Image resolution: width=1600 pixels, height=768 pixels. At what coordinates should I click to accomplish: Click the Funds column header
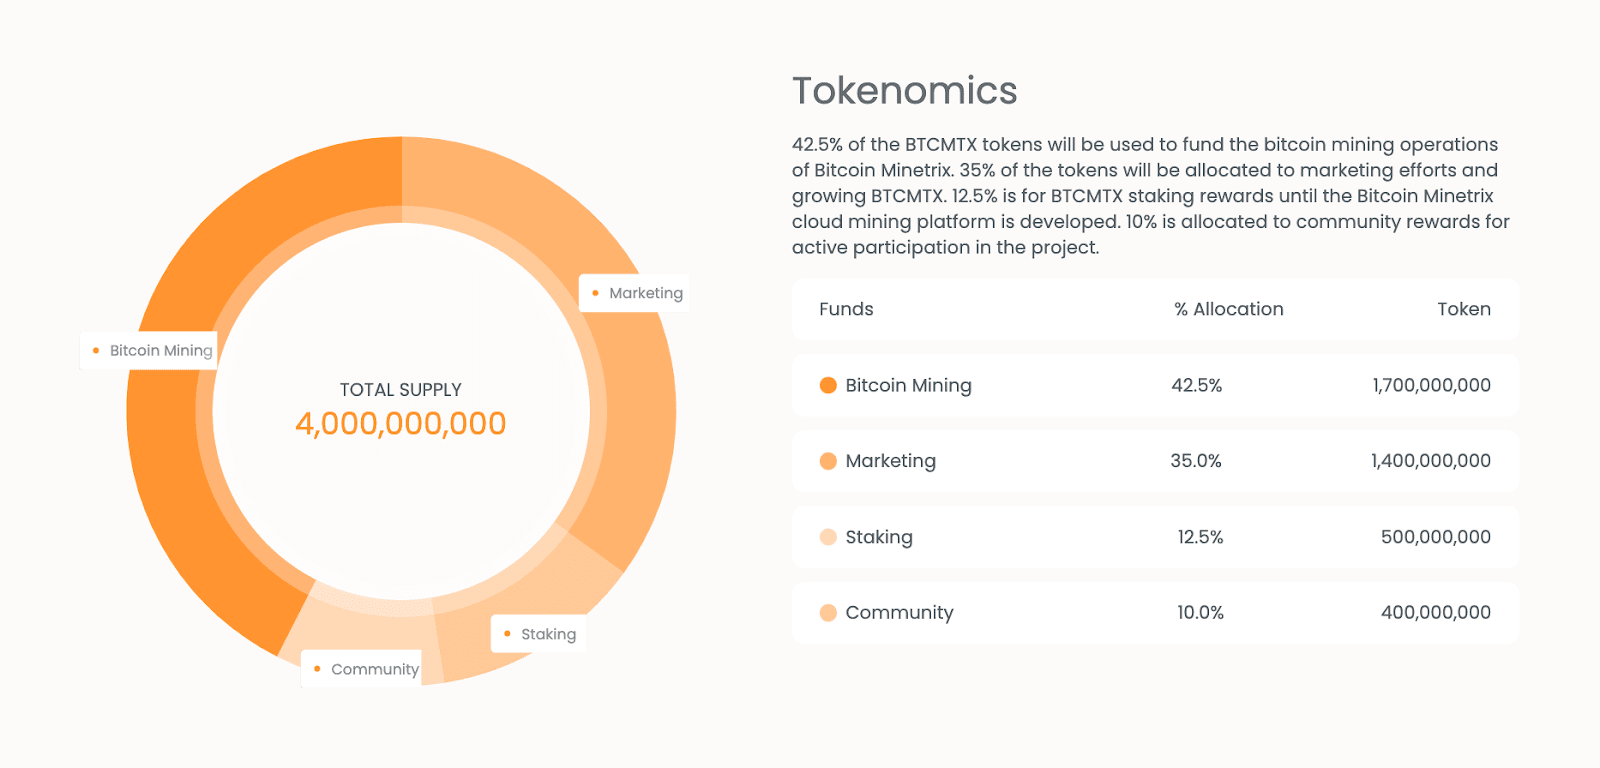pos(846,309)
